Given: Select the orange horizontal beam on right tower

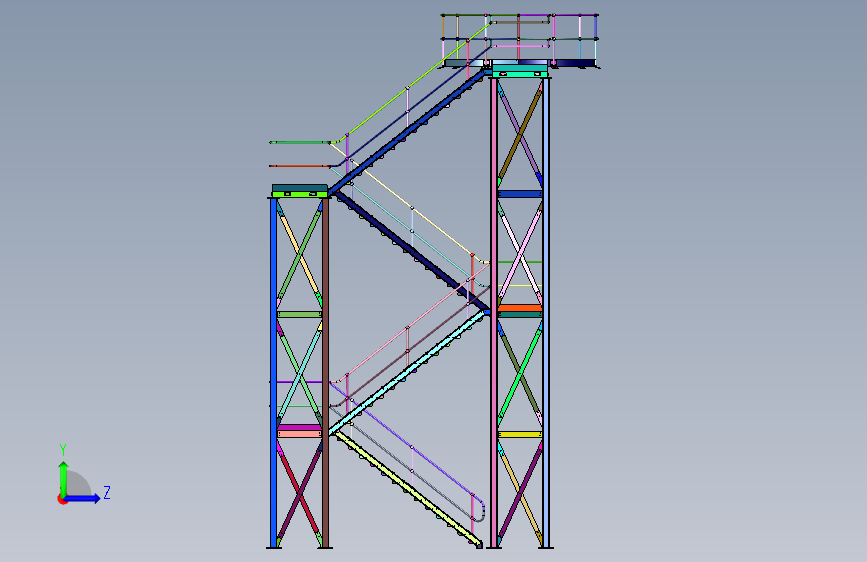Looking at the screenshot, I should click(x=520, y=308).
